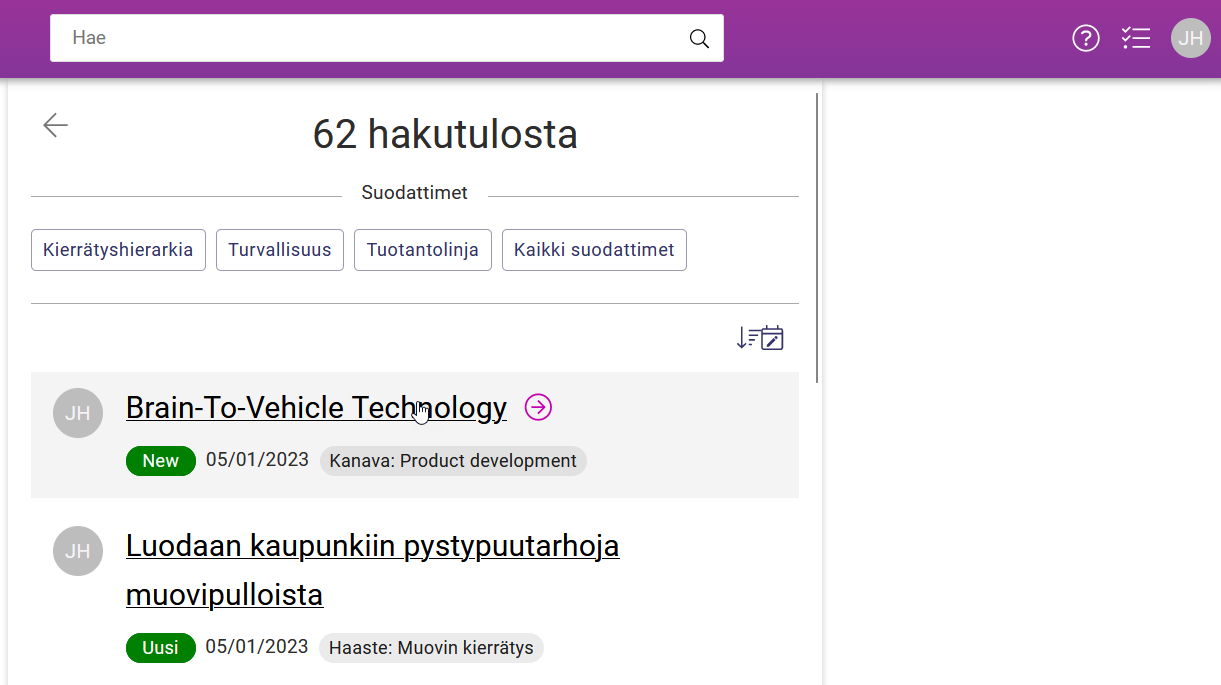
Task: Open the Tuotantolinja filter
Action: [423, 250]
